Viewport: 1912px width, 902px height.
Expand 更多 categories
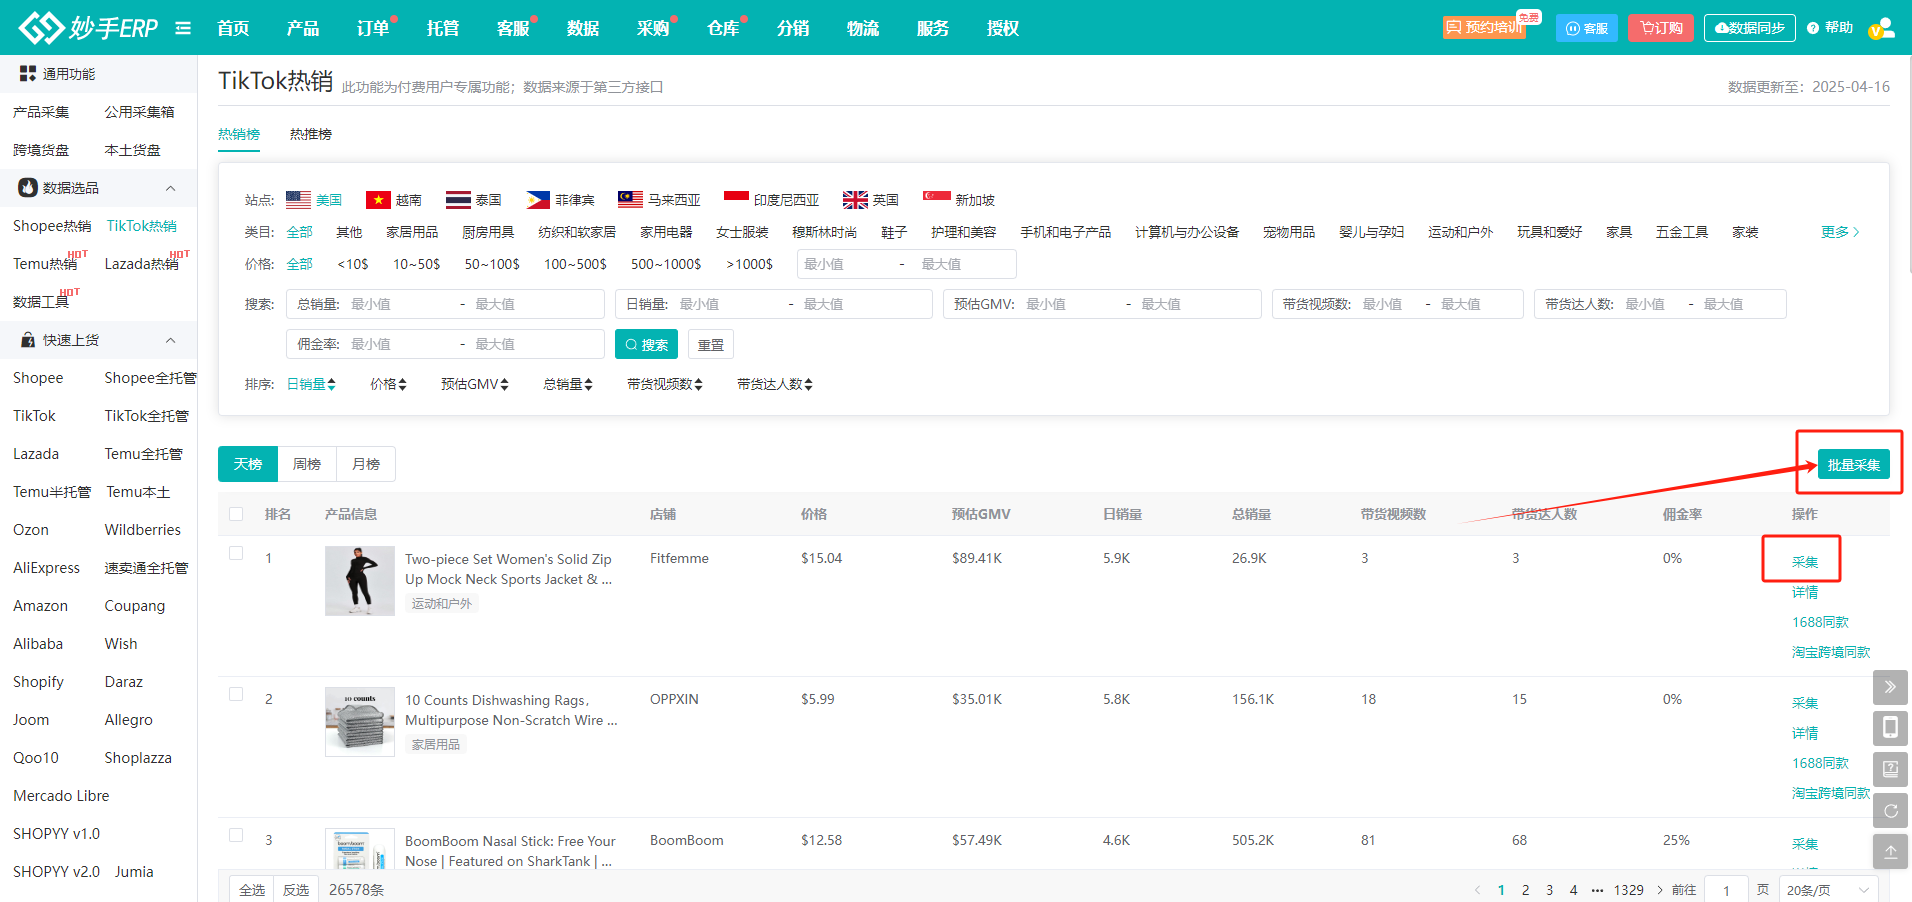[1840, 232]
